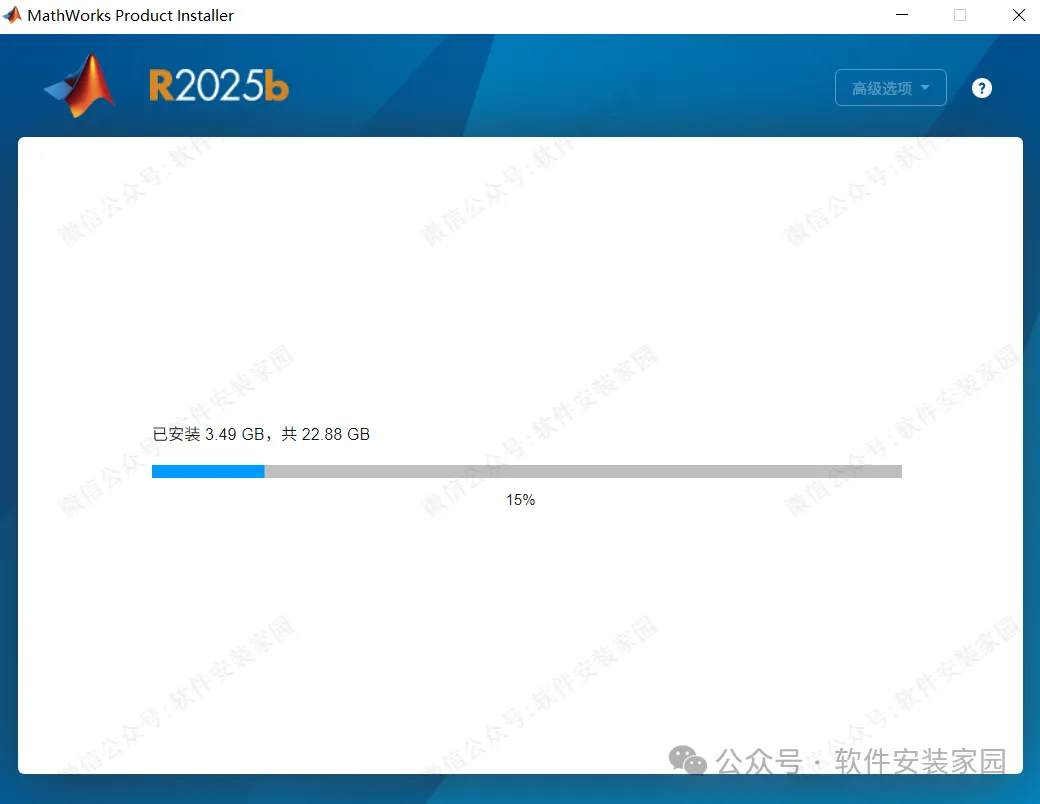Click the R2025b release label
The image size is (1040, 804).
click(219, 86)
